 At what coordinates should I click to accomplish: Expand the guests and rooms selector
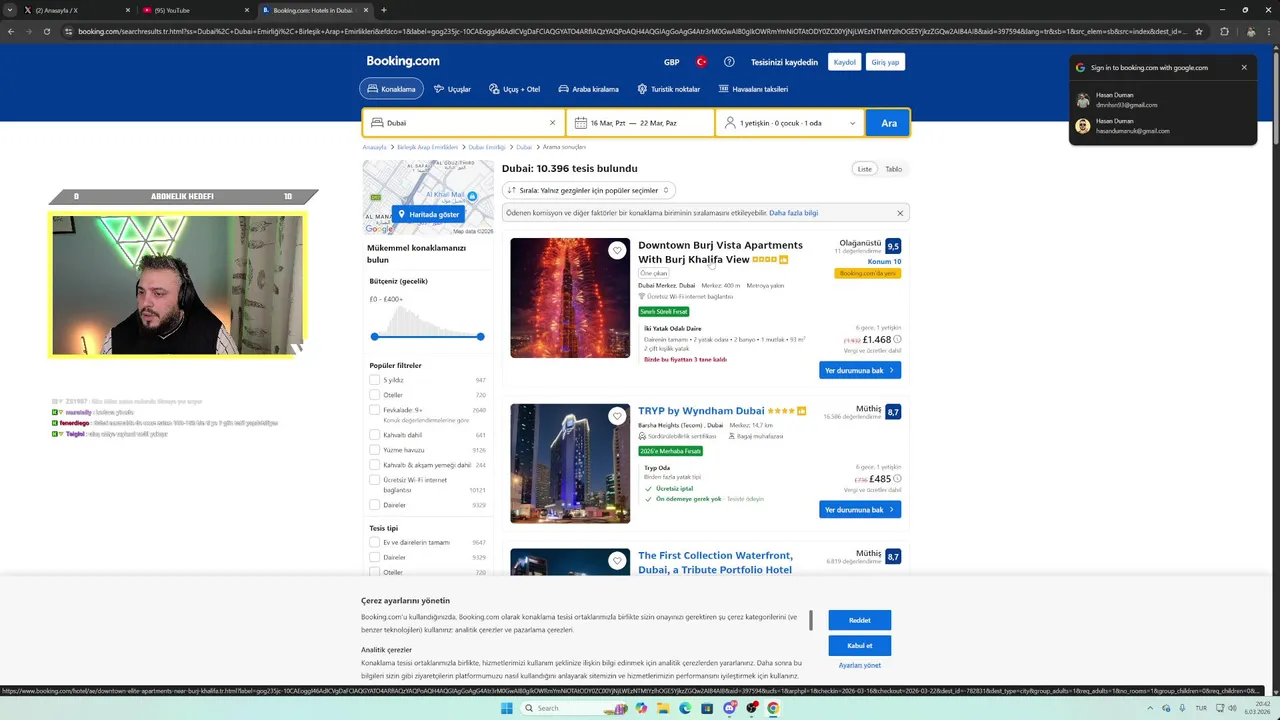coord(790,123)
